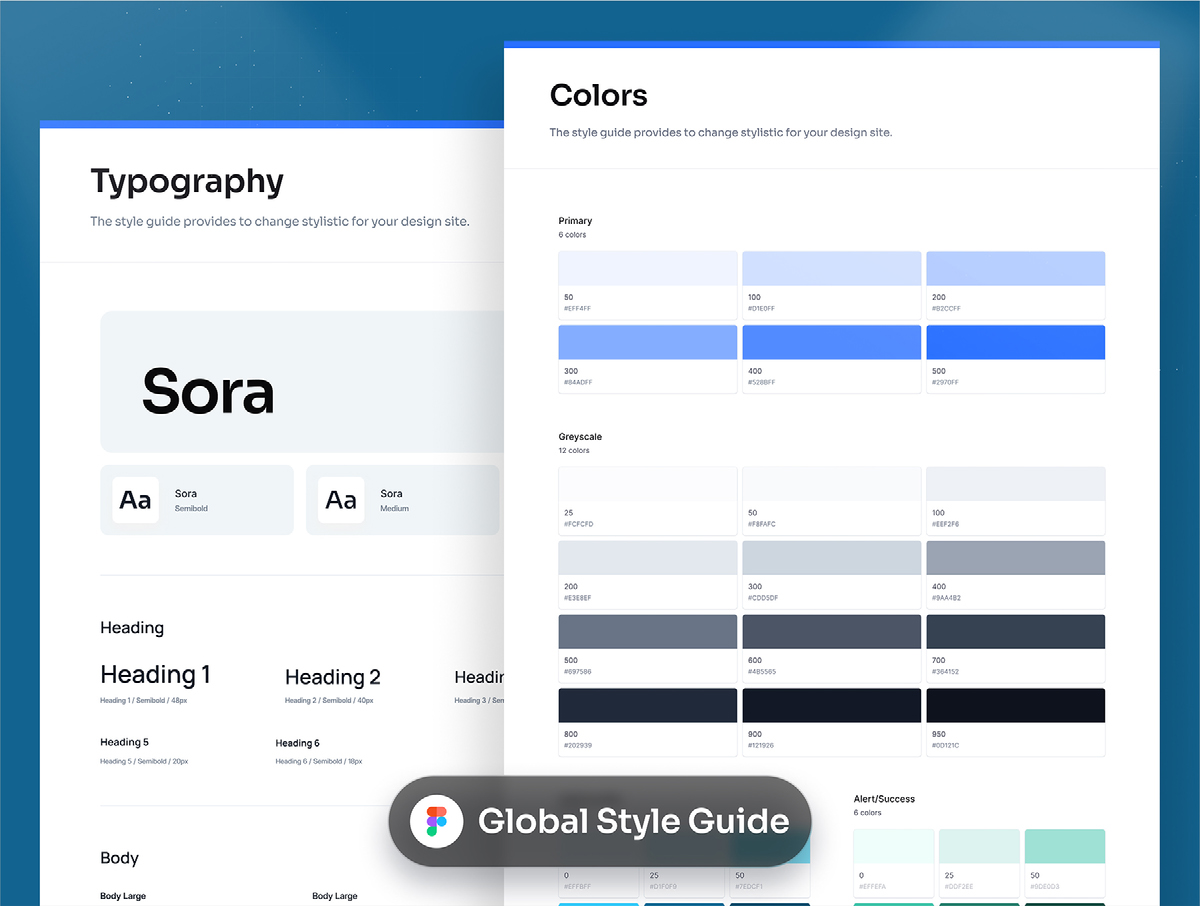This screenshot has width=1200, height=906.
Task: Pick the Alert/Success 25 swatch #DDF2EE
Action: pyautogui.click(x=979, y=863)
